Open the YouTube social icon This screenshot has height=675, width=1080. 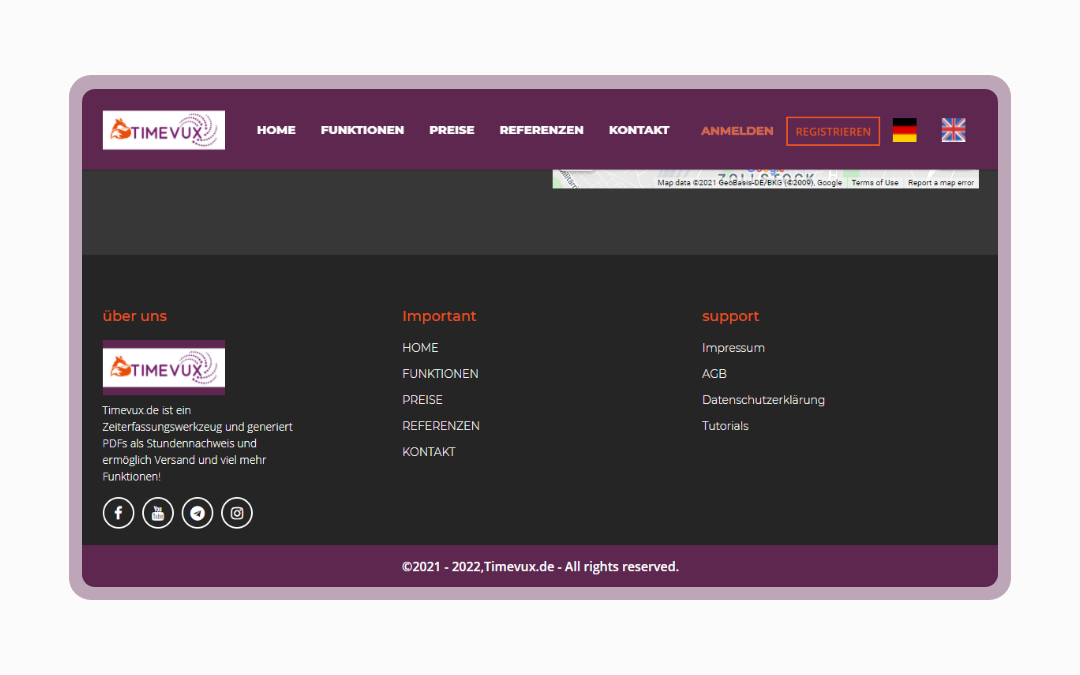(158, 513)
